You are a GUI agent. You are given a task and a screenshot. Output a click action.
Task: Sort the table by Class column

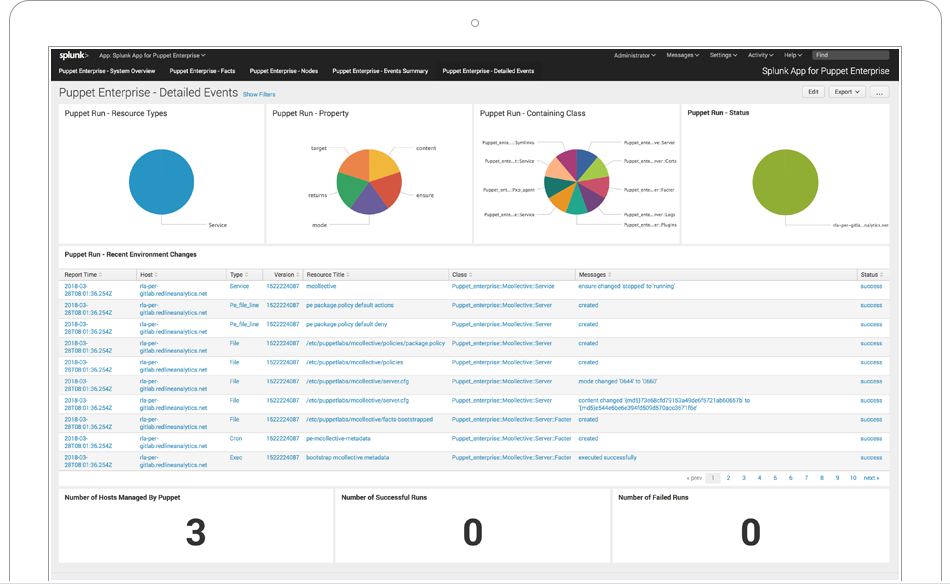tap(462, 275)
